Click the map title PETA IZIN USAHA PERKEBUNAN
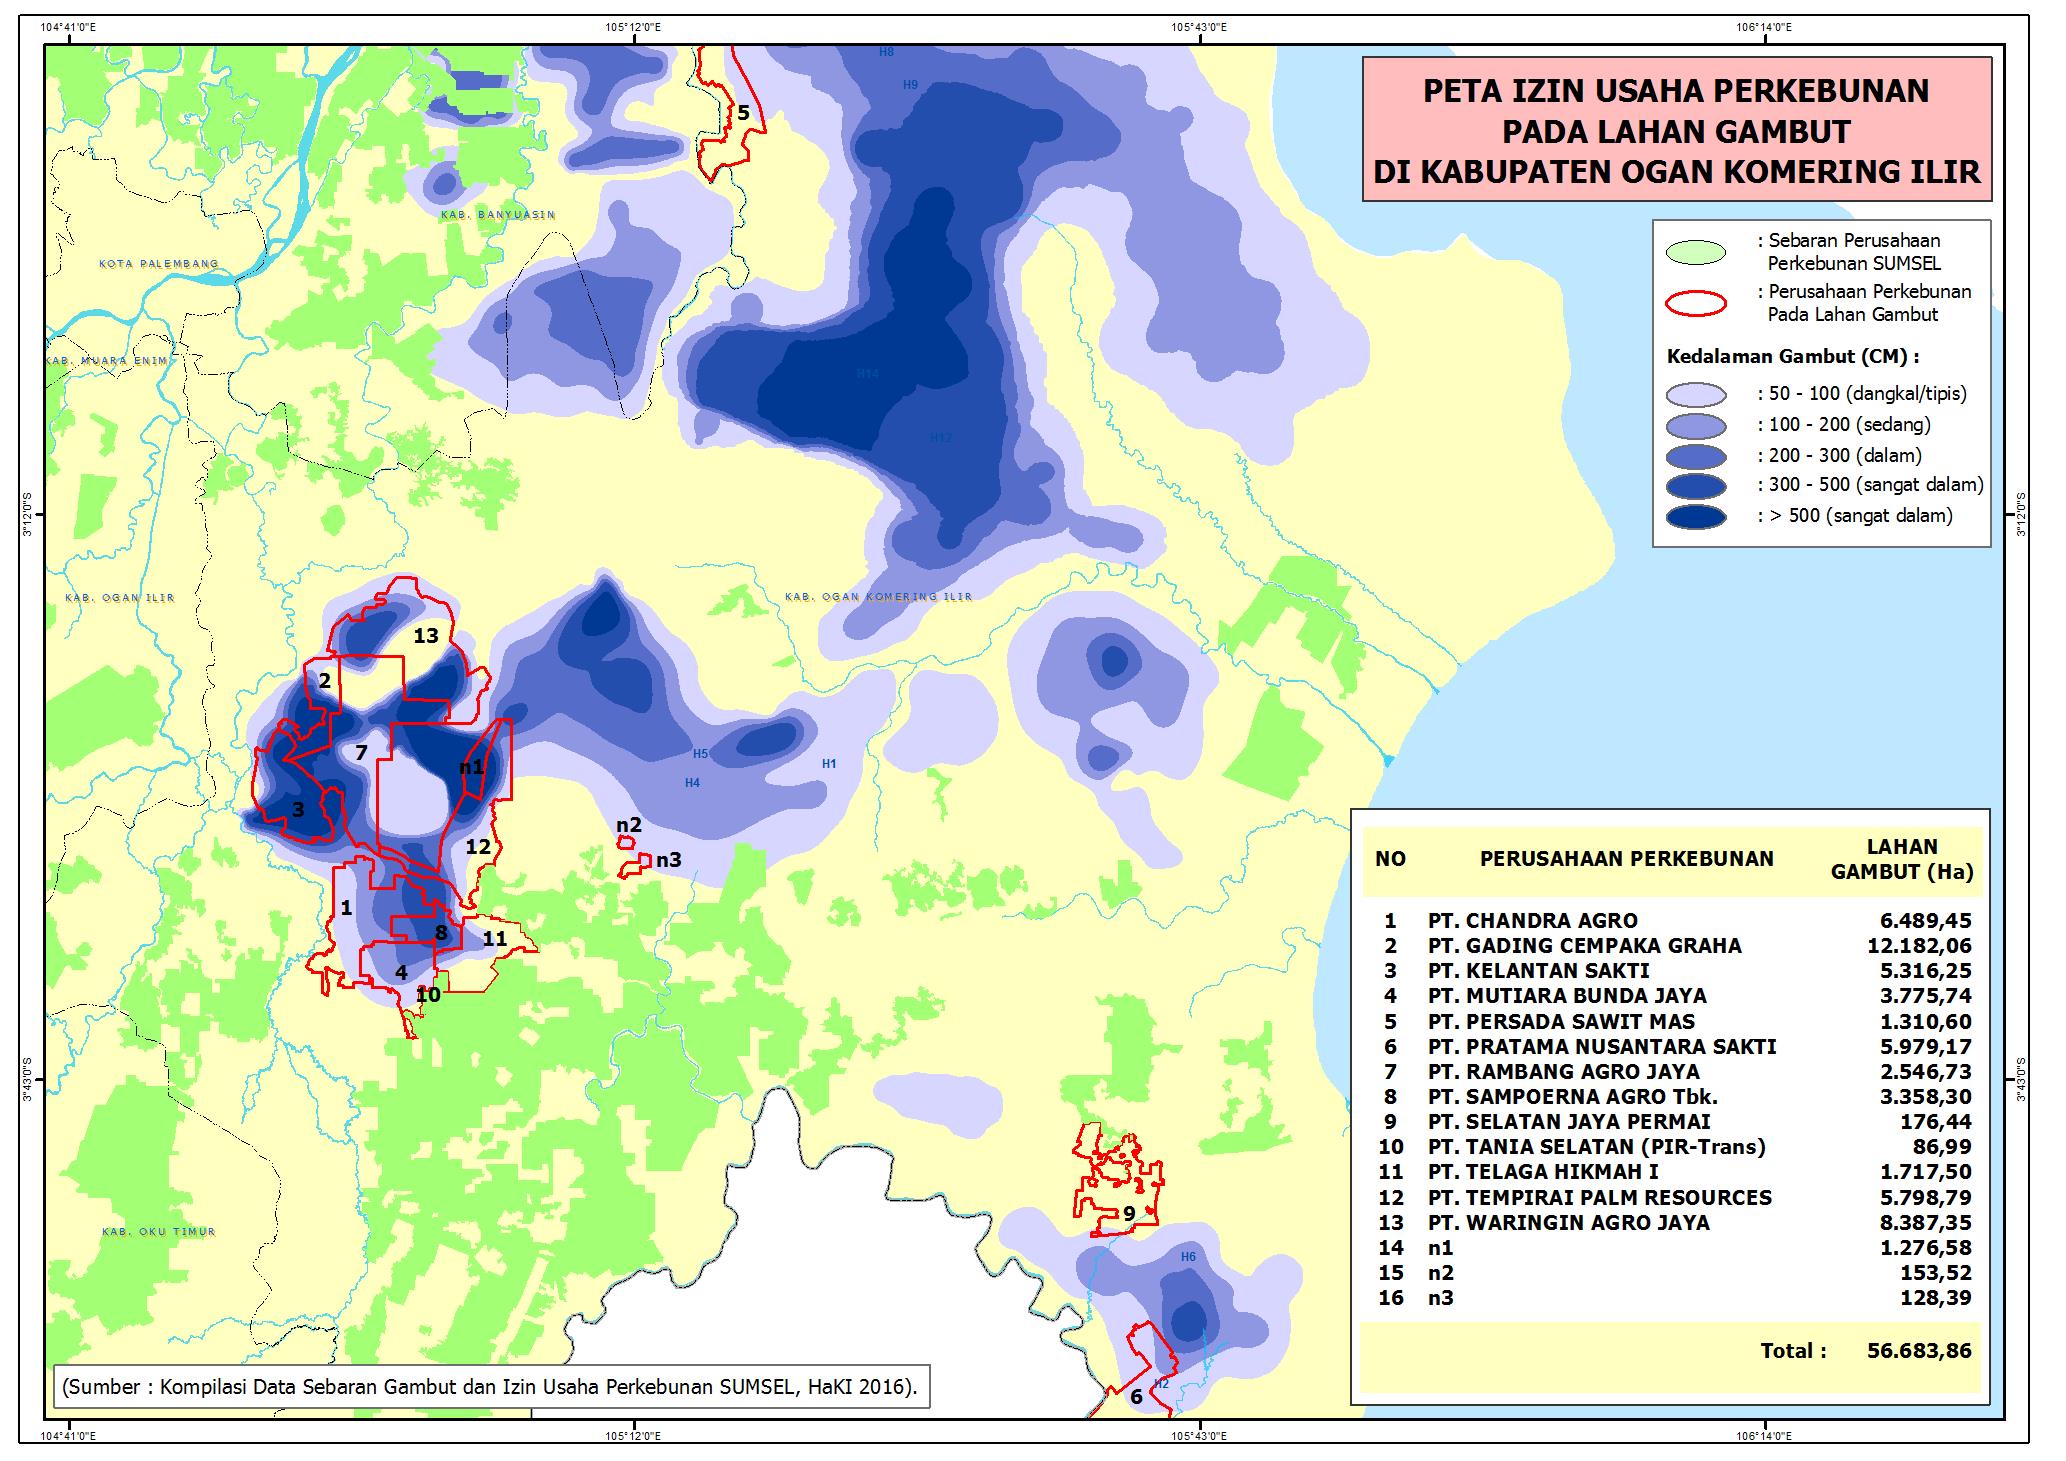Image resolution: width=2066 pixels, height=1461 pixels. (x=1676, y=91)
